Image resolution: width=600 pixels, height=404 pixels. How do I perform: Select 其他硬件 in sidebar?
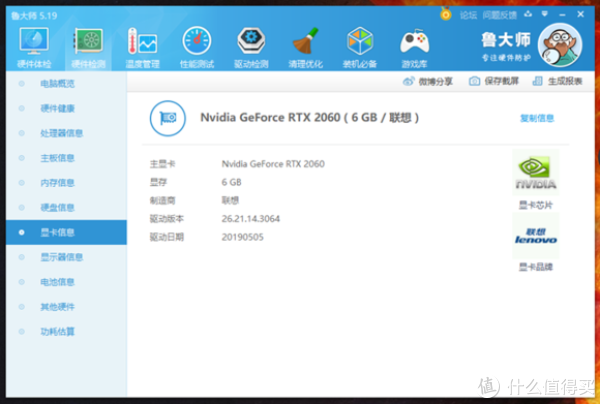(x=66, y=307)
